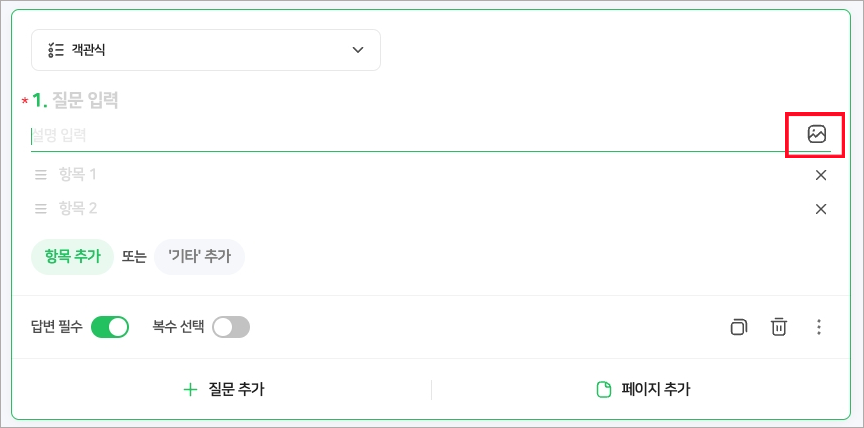This screenshot has width=864, height=428.
Task: Remove 항목 1 with its X icon
Action: (x=820, y=175)
